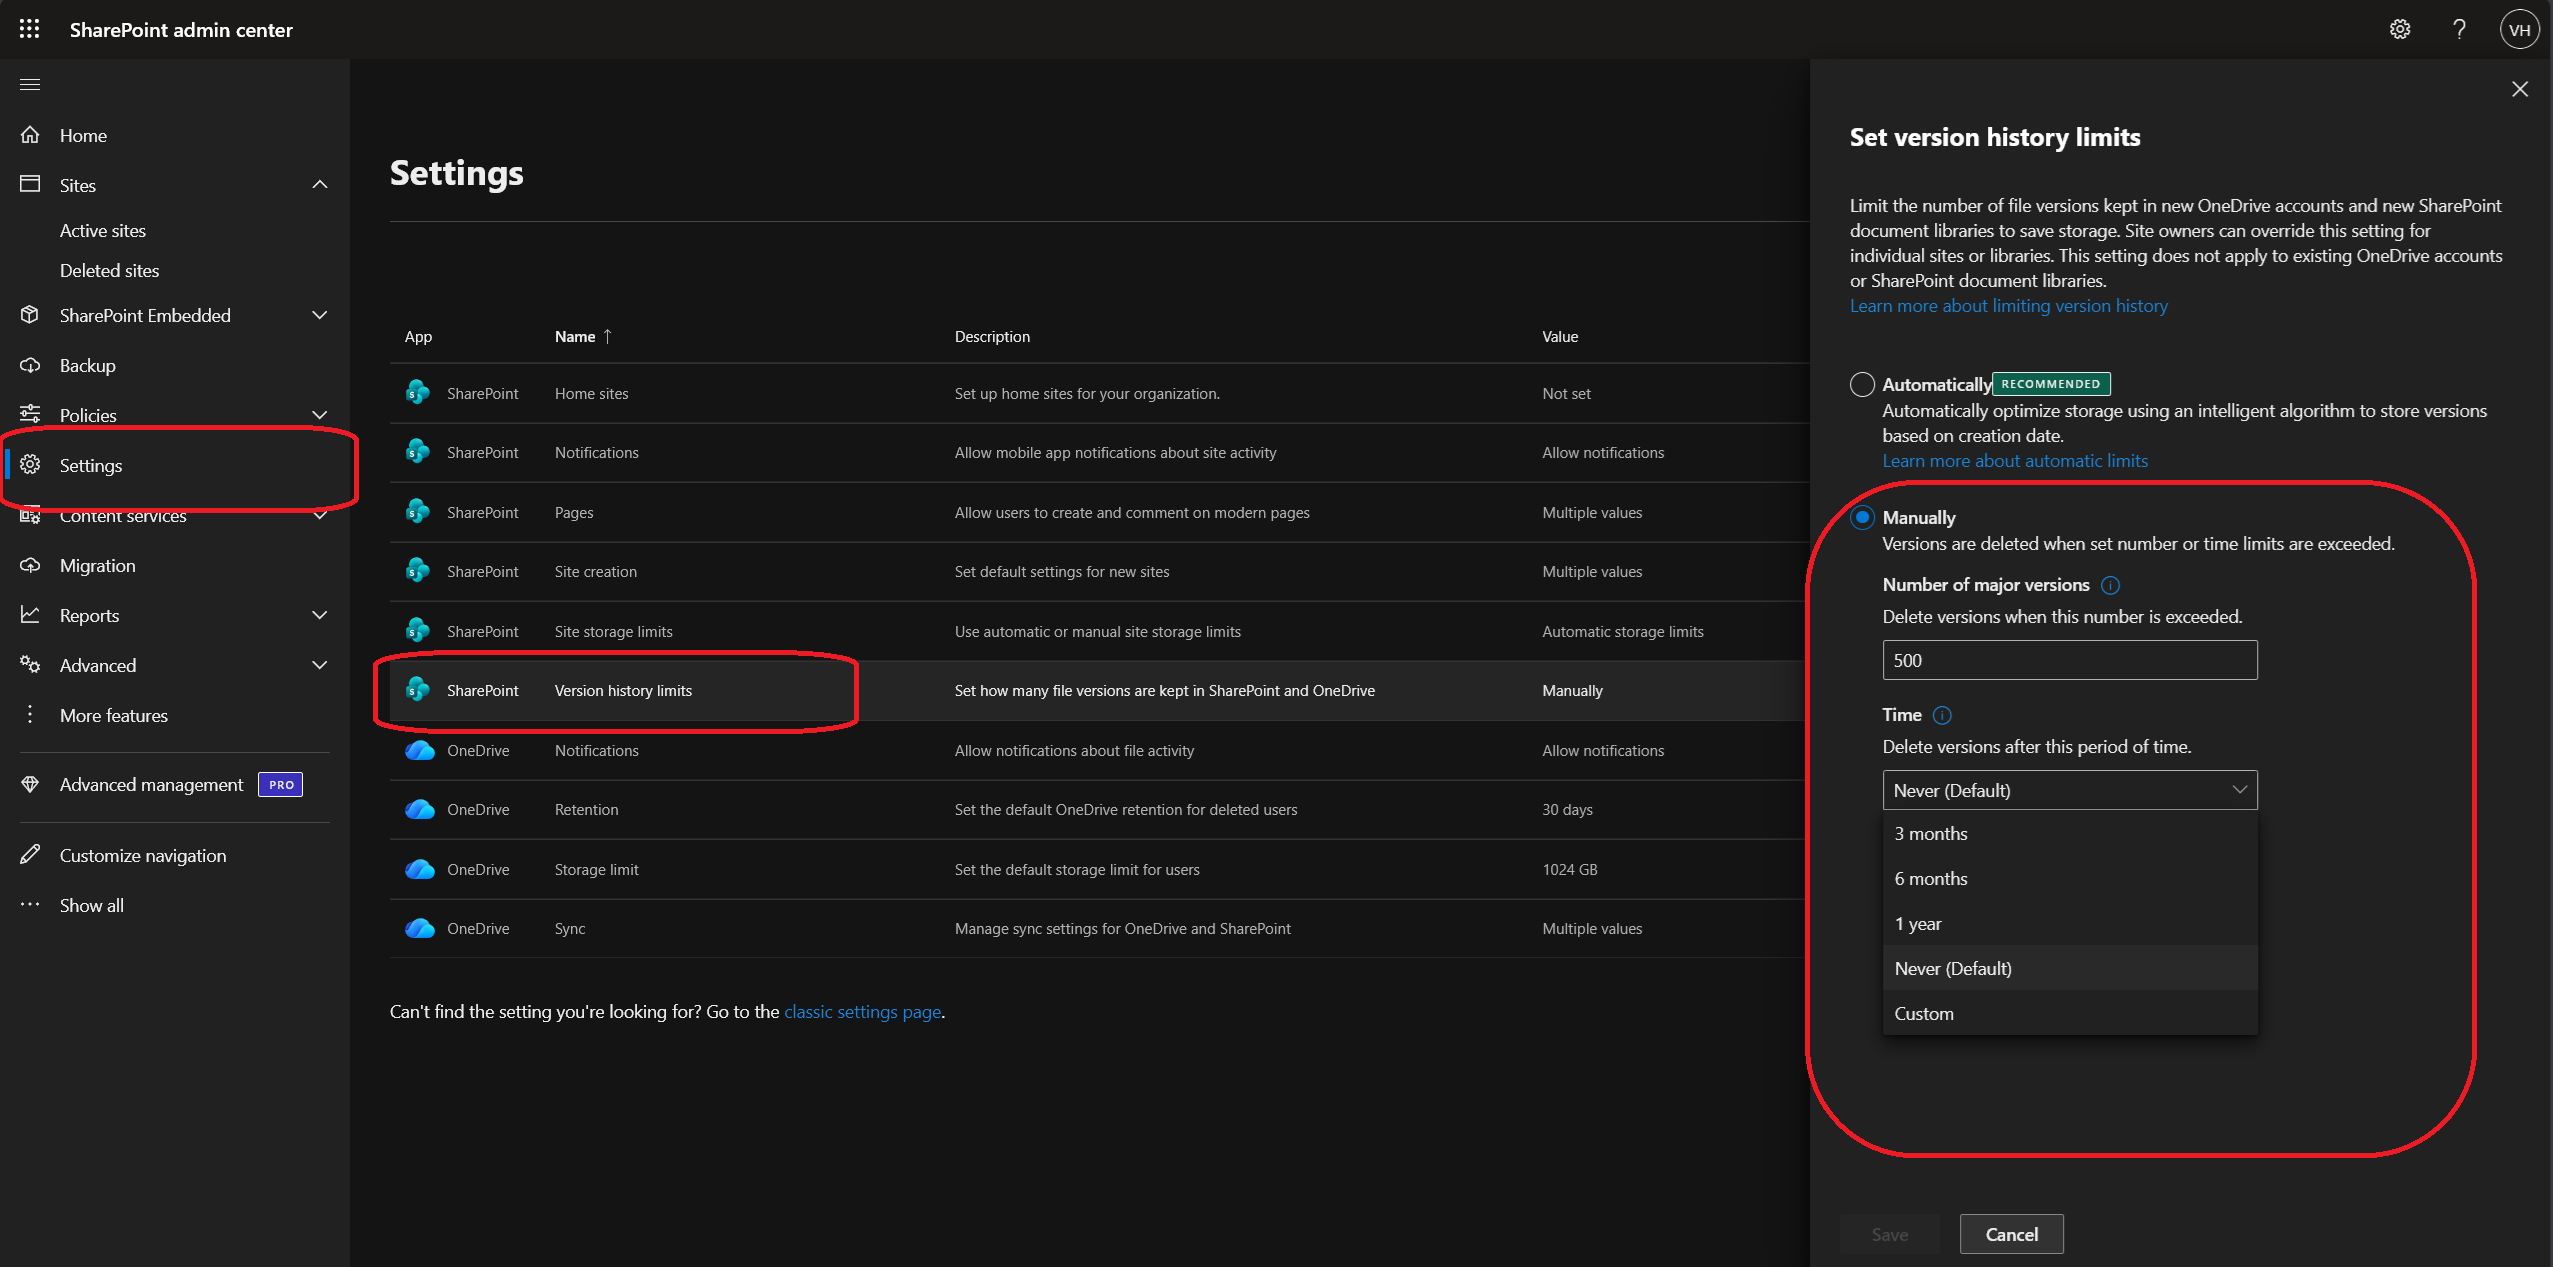Click info icon next to Number of major versions
Screen dimensions: 2553x1267
tap(2110, 585)
